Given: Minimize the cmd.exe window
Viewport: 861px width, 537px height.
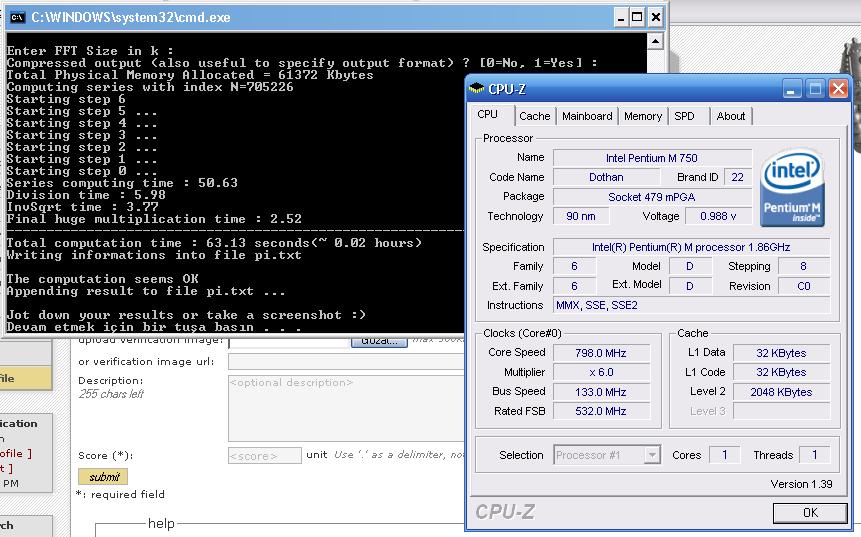Looking at the screenshot, I should [x=620, y=18].
